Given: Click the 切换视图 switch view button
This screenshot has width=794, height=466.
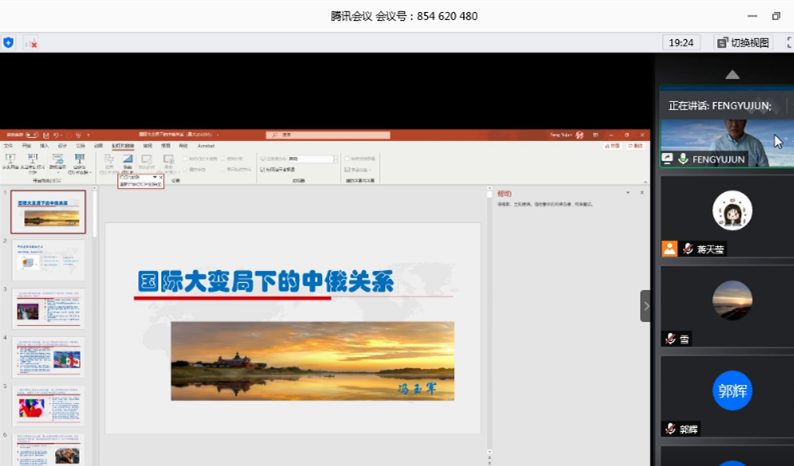Looking at the screenshot, I should (743, 43).
